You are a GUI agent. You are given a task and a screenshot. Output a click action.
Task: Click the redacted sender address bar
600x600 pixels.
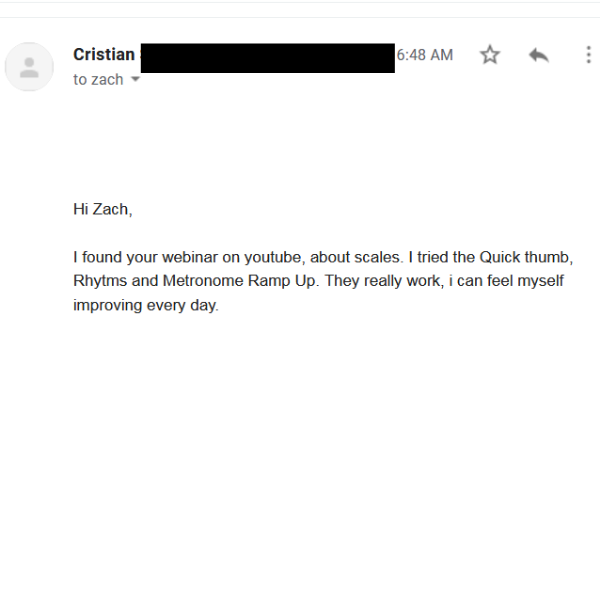coord(268,57)
